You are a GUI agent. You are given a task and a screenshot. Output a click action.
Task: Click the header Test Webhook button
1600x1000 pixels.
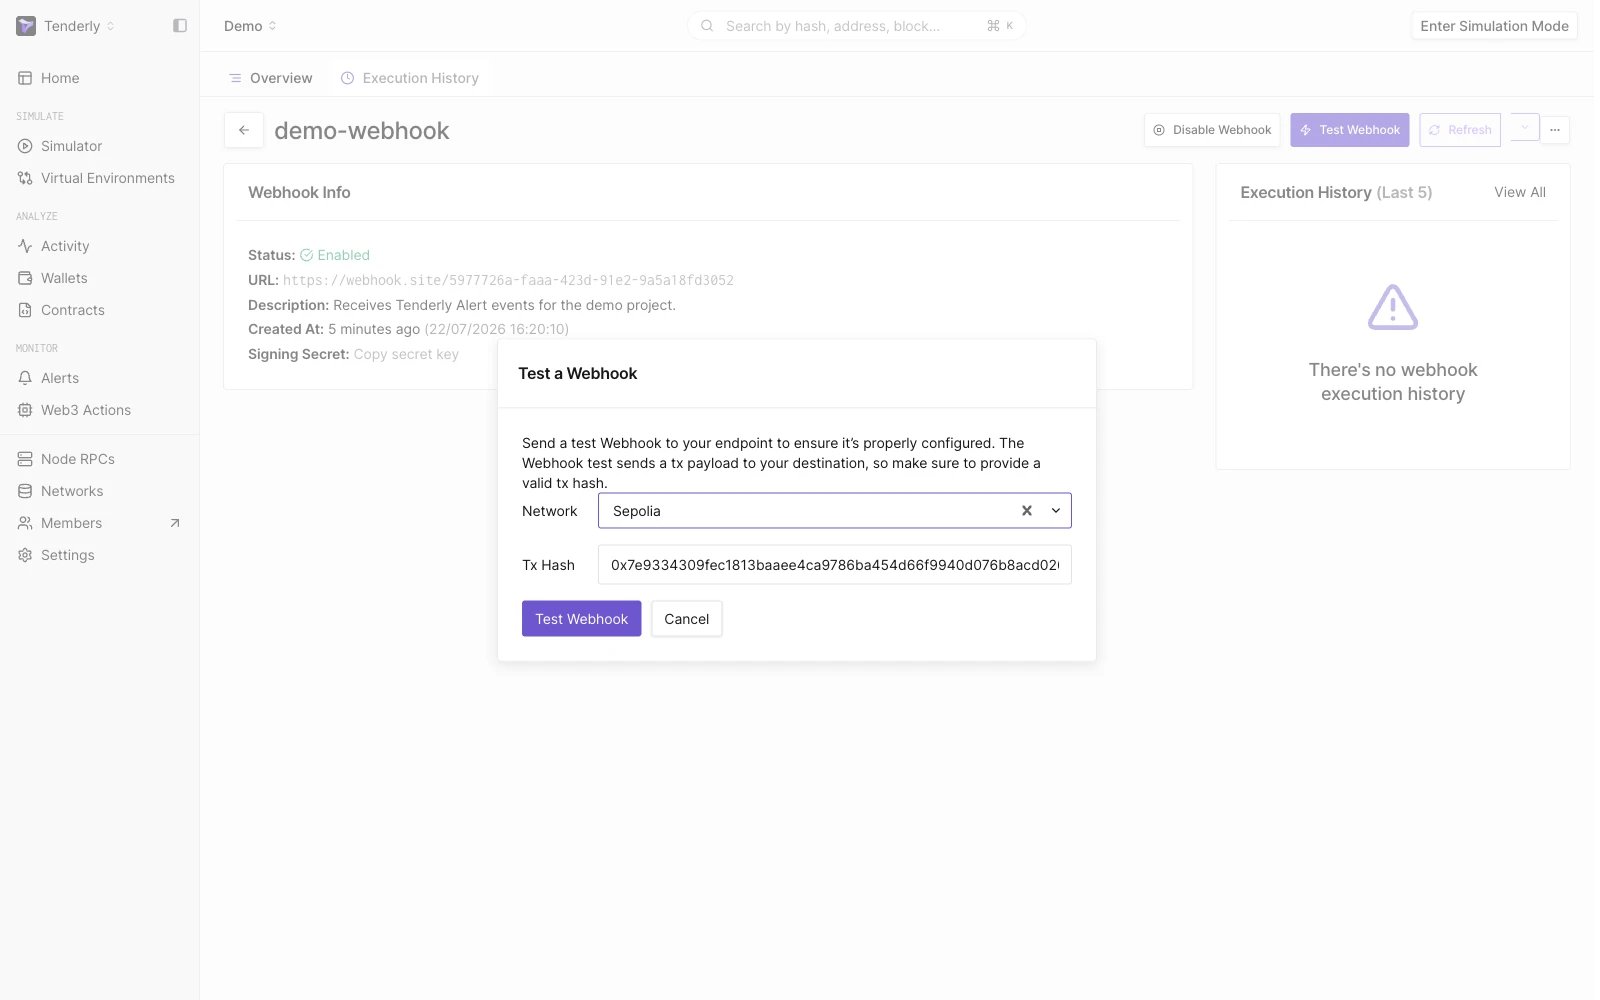pos(1349,130)
